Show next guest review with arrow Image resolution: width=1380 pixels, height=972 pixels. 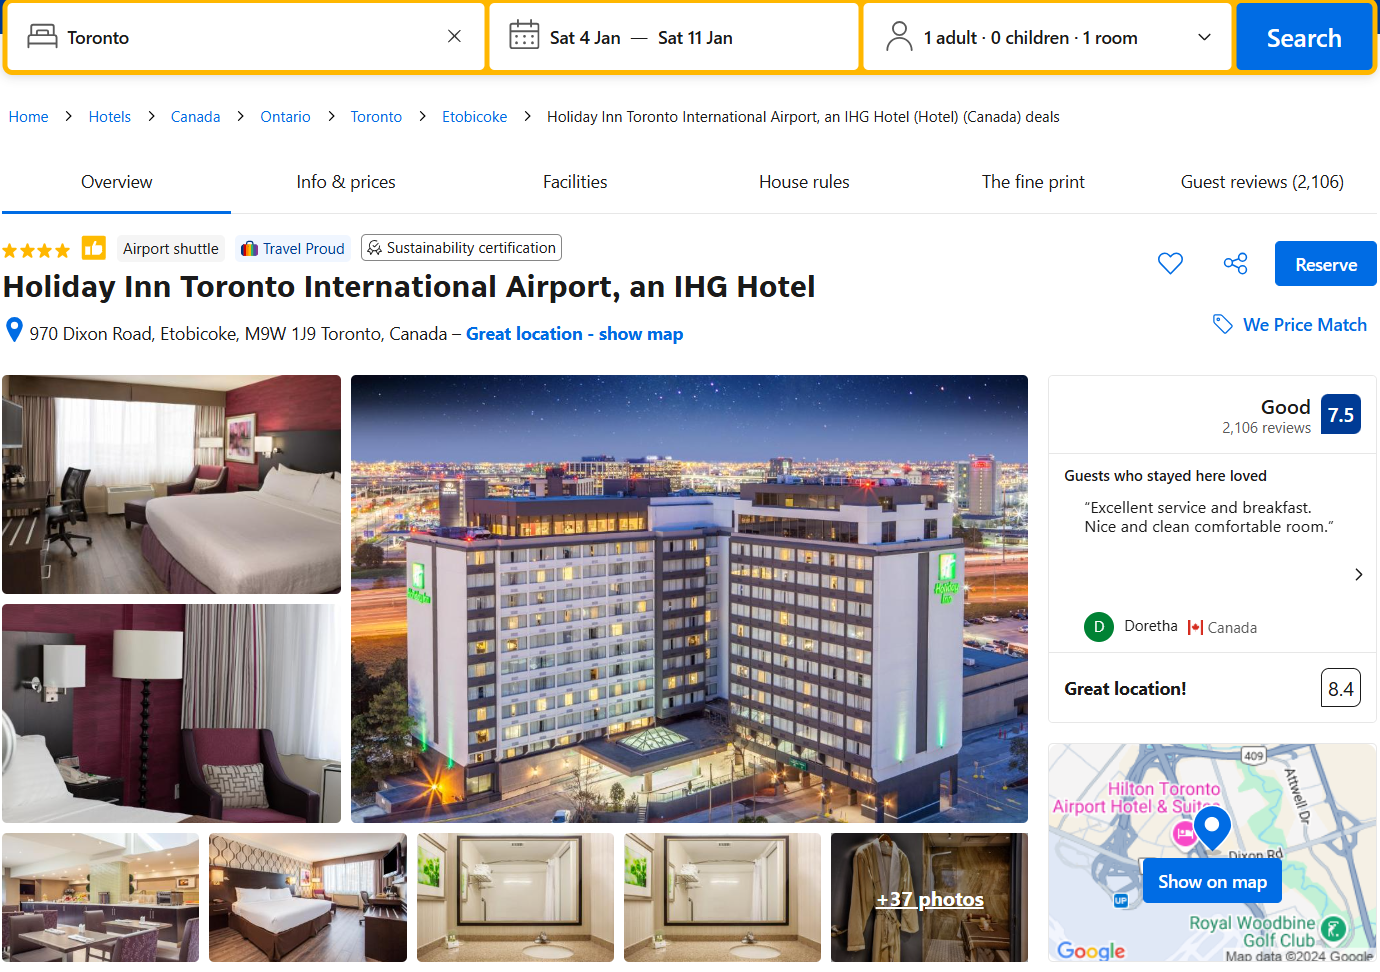point(1358,574)
